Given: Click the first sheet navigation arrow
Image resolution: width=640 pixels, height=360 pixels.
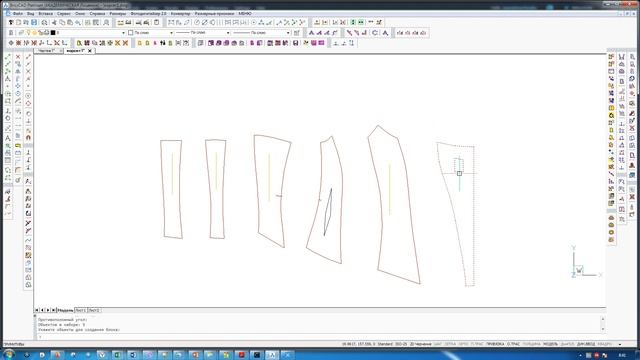Looking at the screenshot, I should [x=37, y=310].
